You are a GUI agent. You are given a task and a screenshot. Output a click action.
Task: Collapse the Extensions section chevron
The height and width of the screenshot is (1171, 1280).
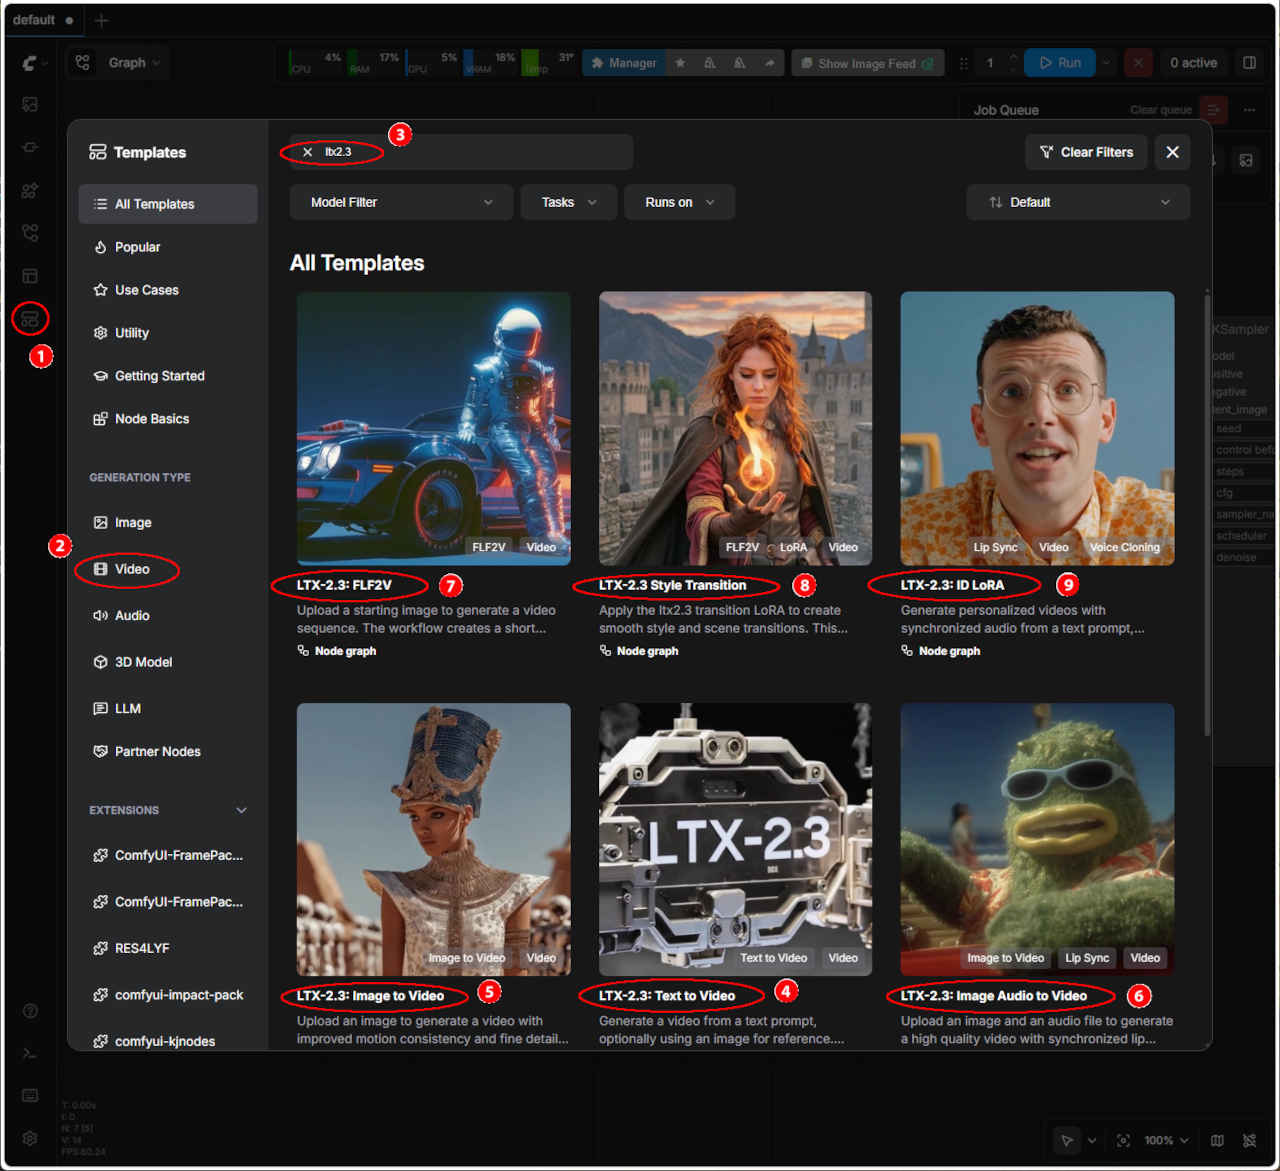[x=241, y=810]
